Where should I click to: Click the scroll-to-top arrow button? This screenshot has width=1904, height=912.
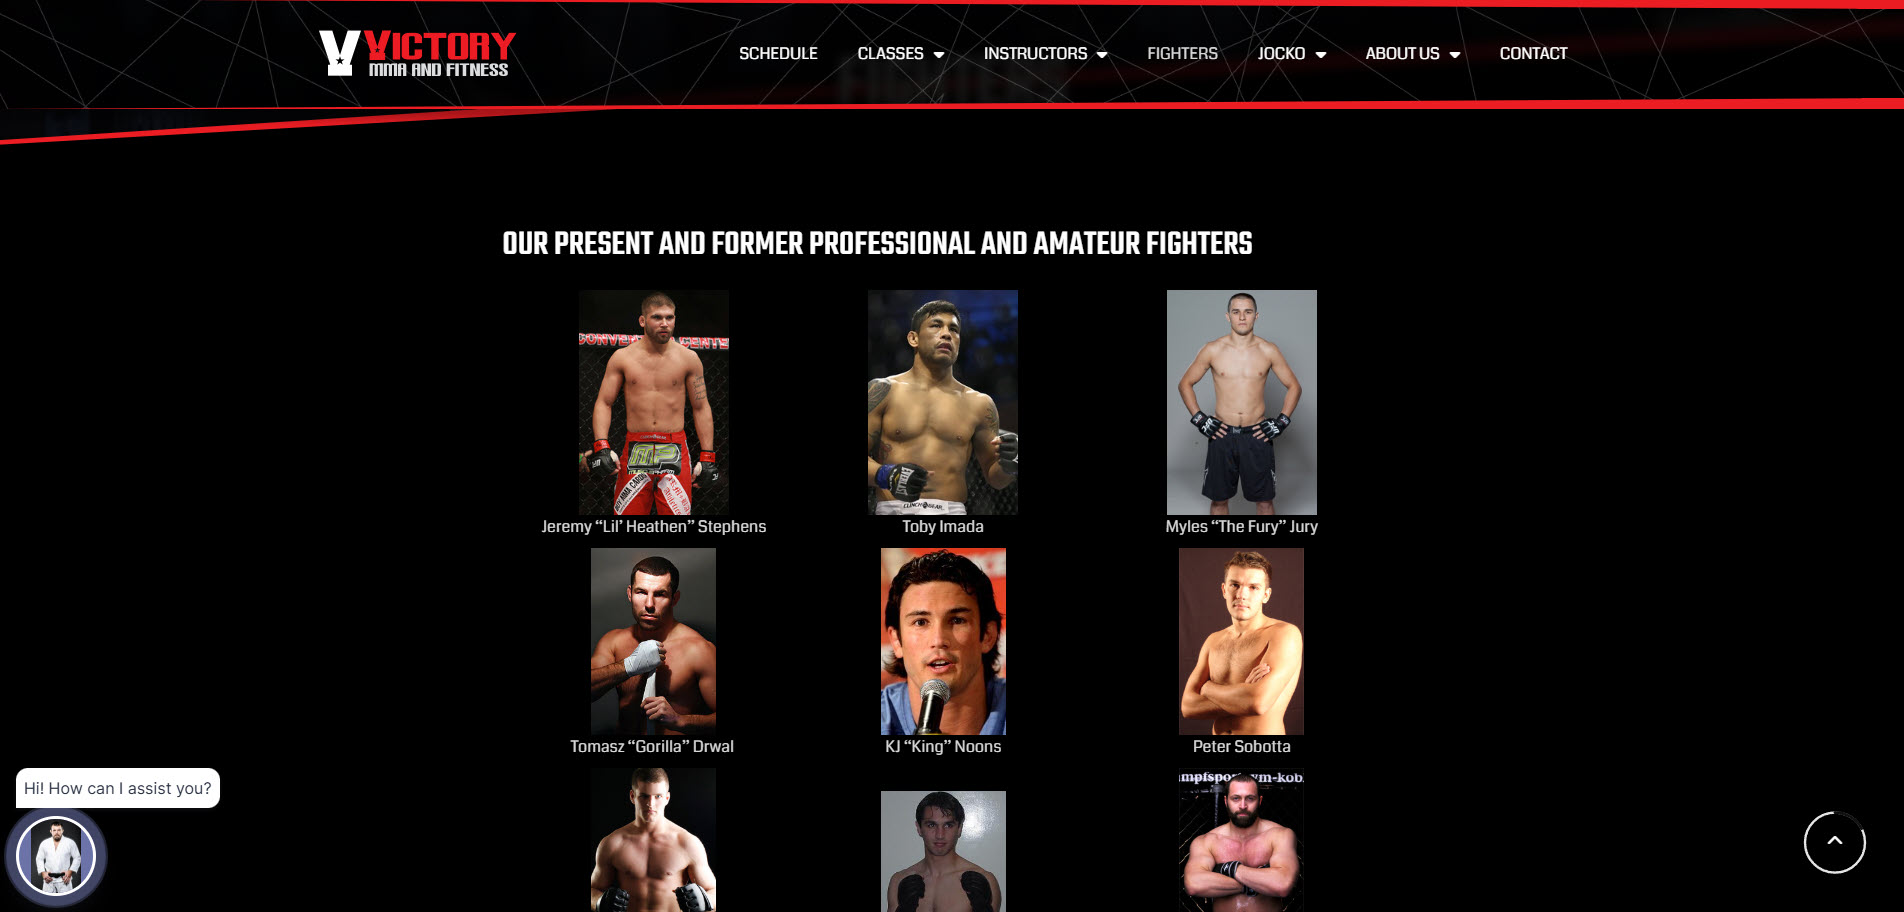click(x=1834, y=842)
